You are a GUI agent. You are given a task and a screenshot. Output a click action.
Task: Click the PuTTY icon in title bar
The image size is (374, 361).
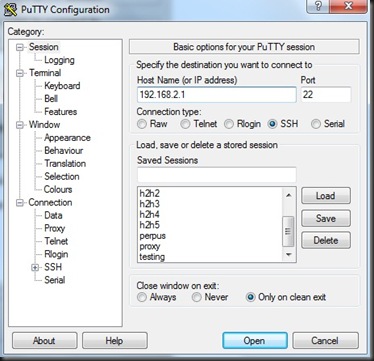pos(10,10)
